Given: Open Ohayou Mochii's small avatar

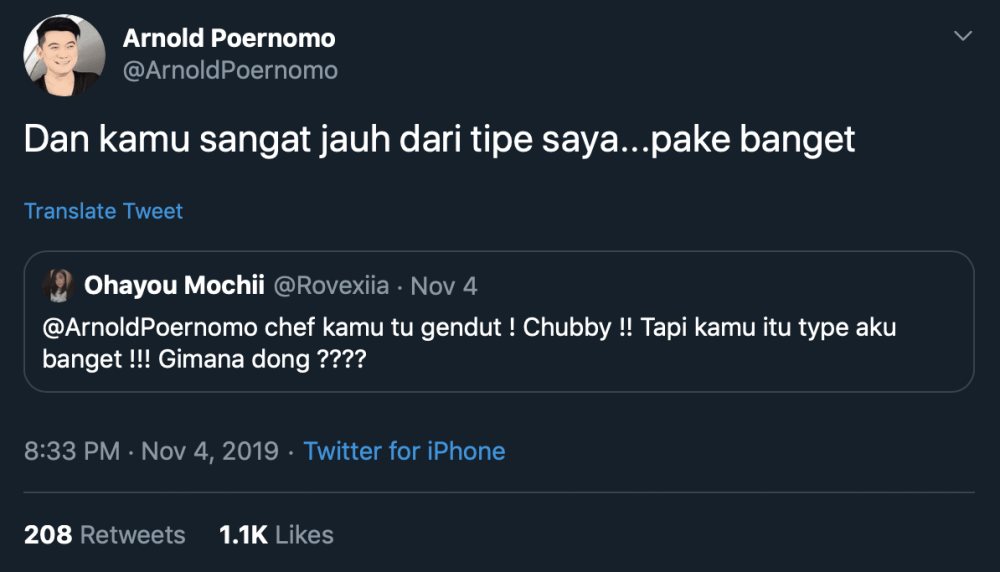Looking at the screenshot, I should tap(58, 286).
